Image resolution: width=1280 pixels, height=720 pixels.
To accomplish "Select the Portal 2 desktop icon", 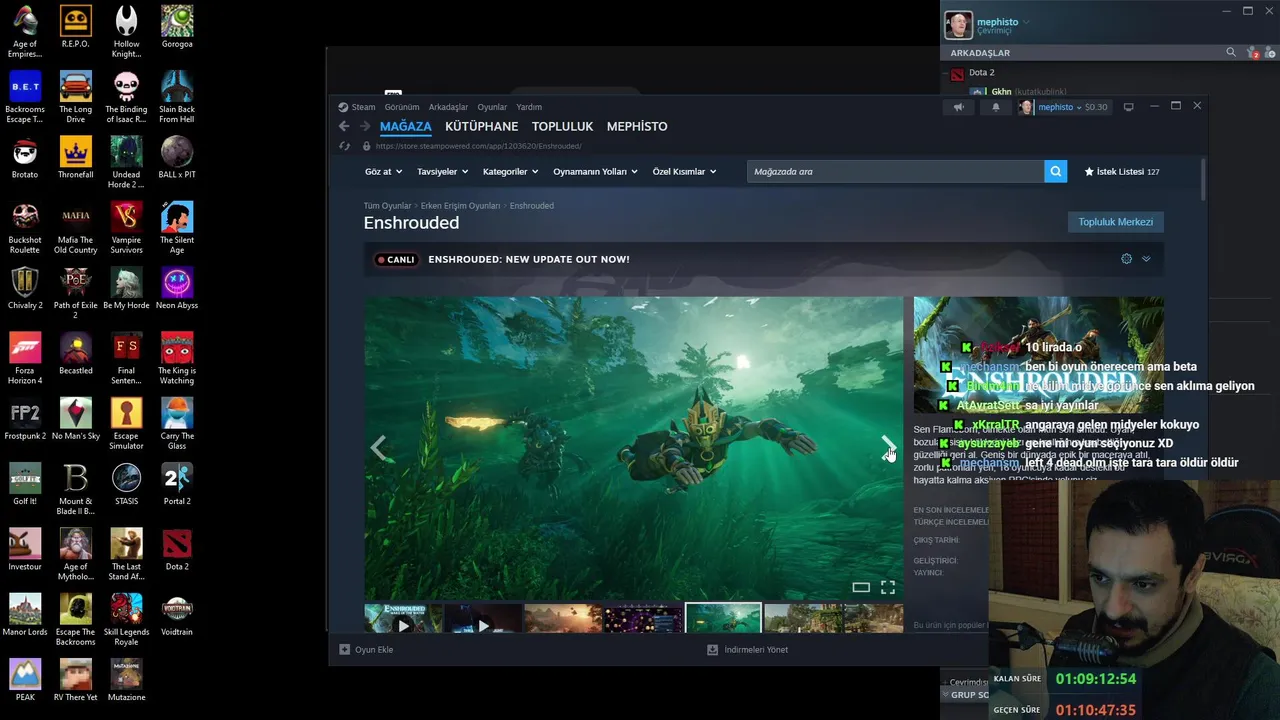I will [x=177, y=483].
